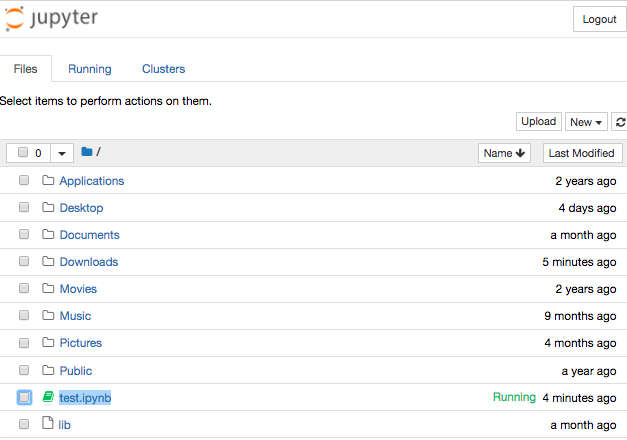Click the Logout button
627x440 pixels.
coord(599,19)
